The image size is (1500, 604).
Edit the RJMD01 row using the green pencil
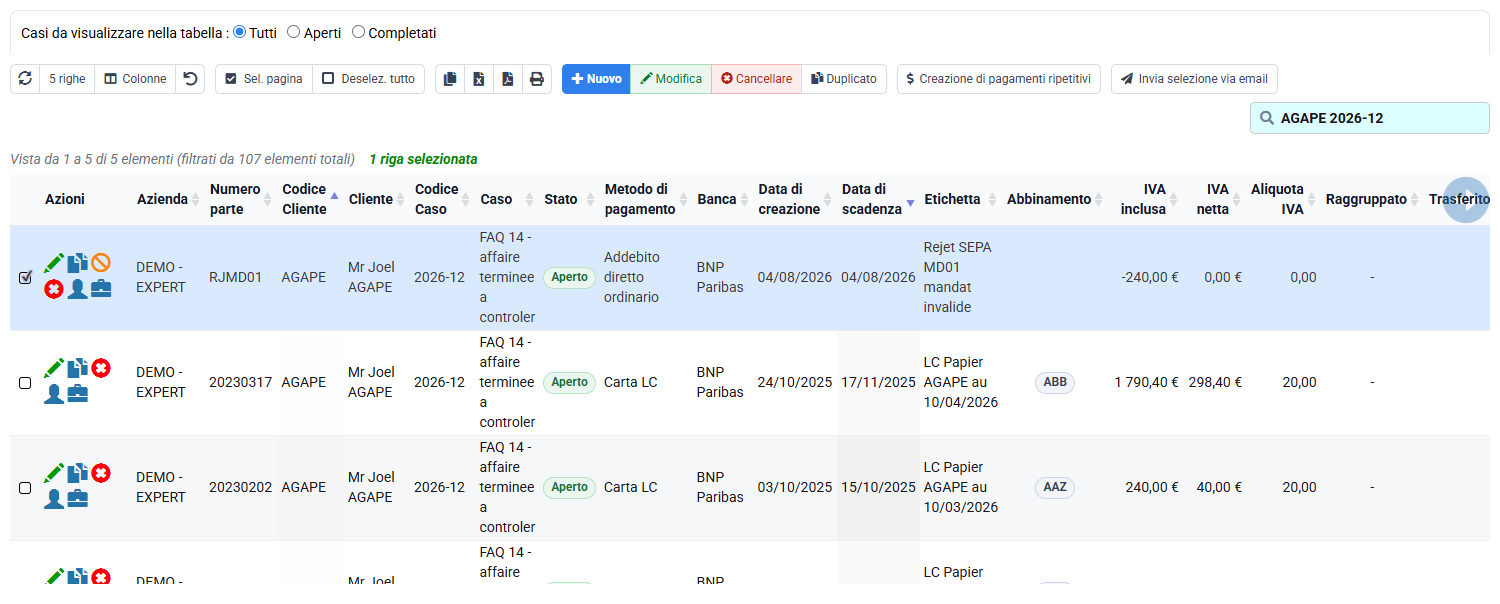click(54, 263)
